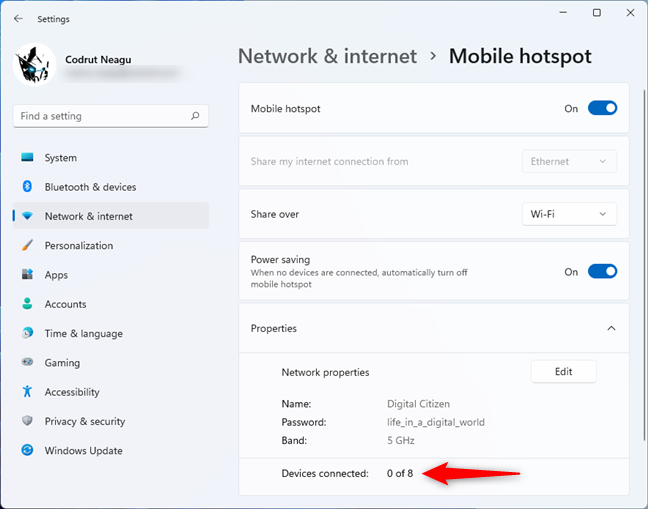This screenshot has height=509, width=648.
Task: Collapse the Properties section chevron
Action: click(x=611, y=328)
